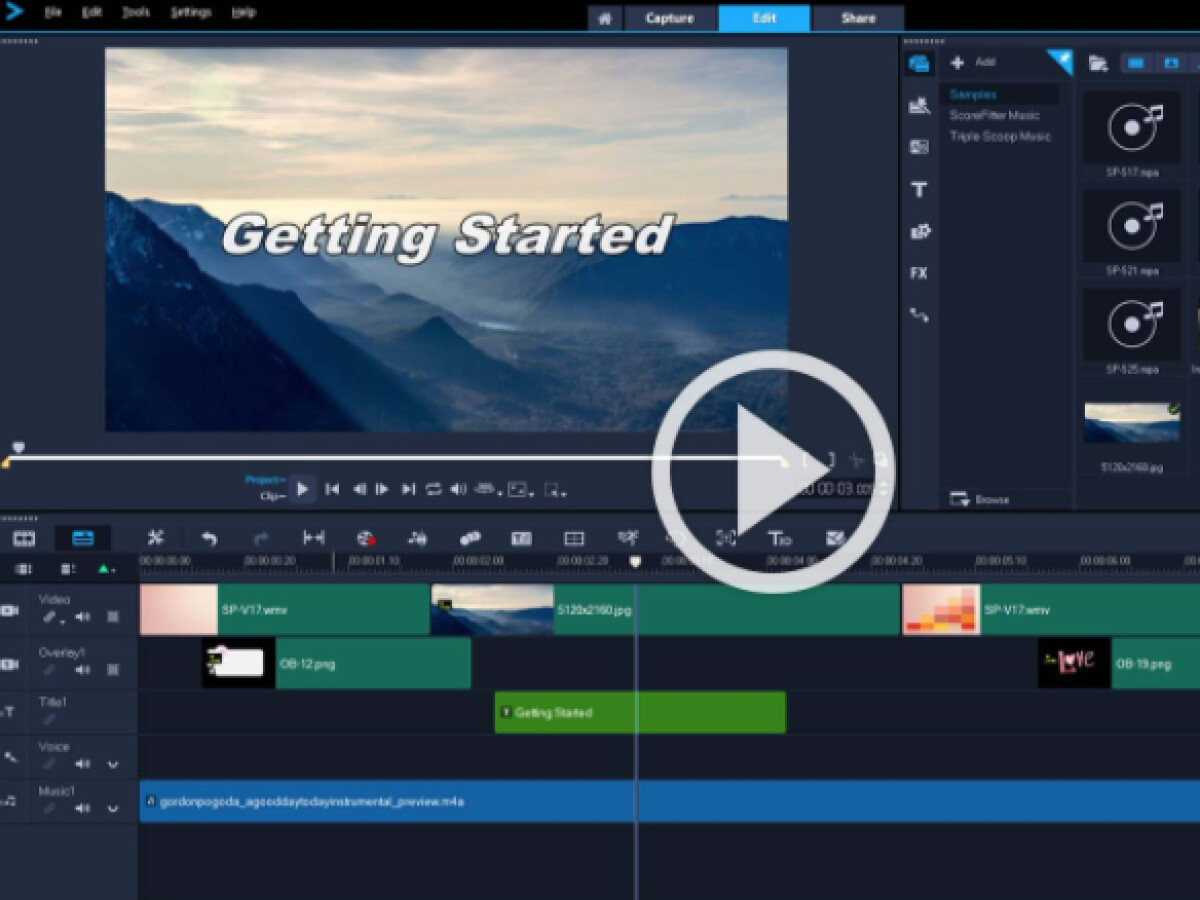This screenshot has height=900, width=1200.
Task: Select the scissors trim tool
Action: click(157, 539)
